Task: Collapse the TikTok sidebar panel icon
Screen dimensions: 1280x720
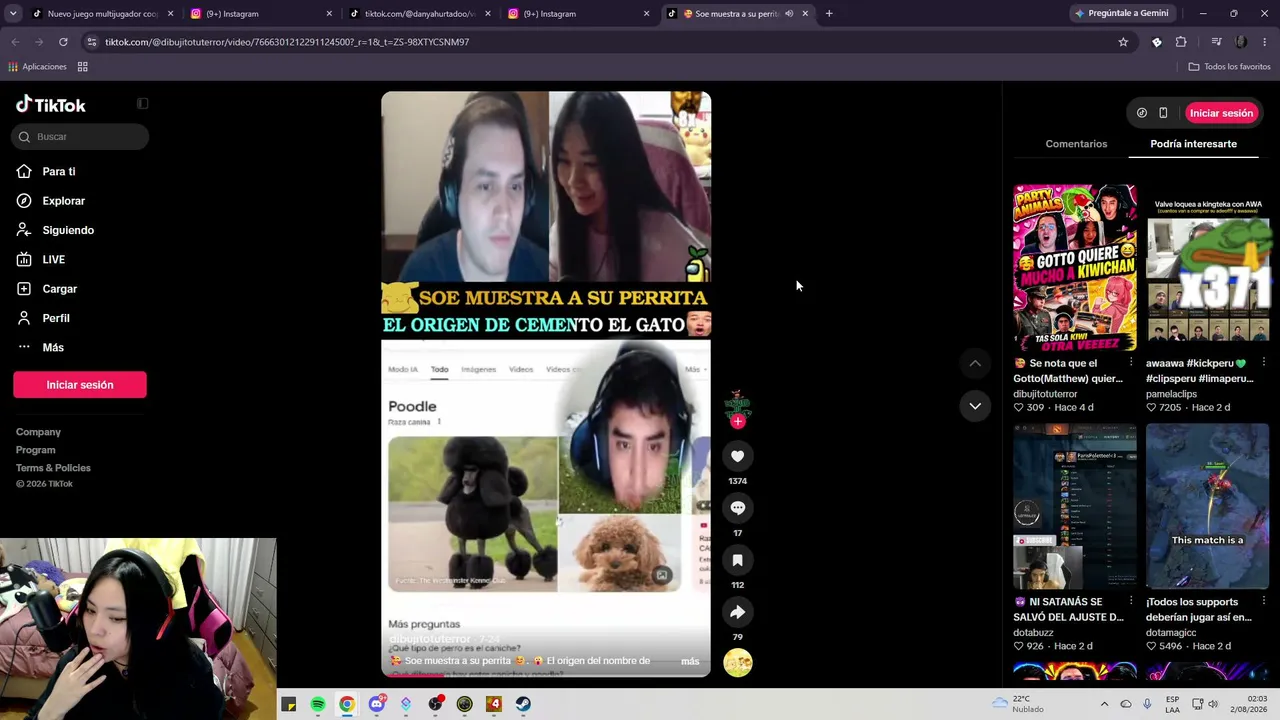Action: (x=143, y=103)
